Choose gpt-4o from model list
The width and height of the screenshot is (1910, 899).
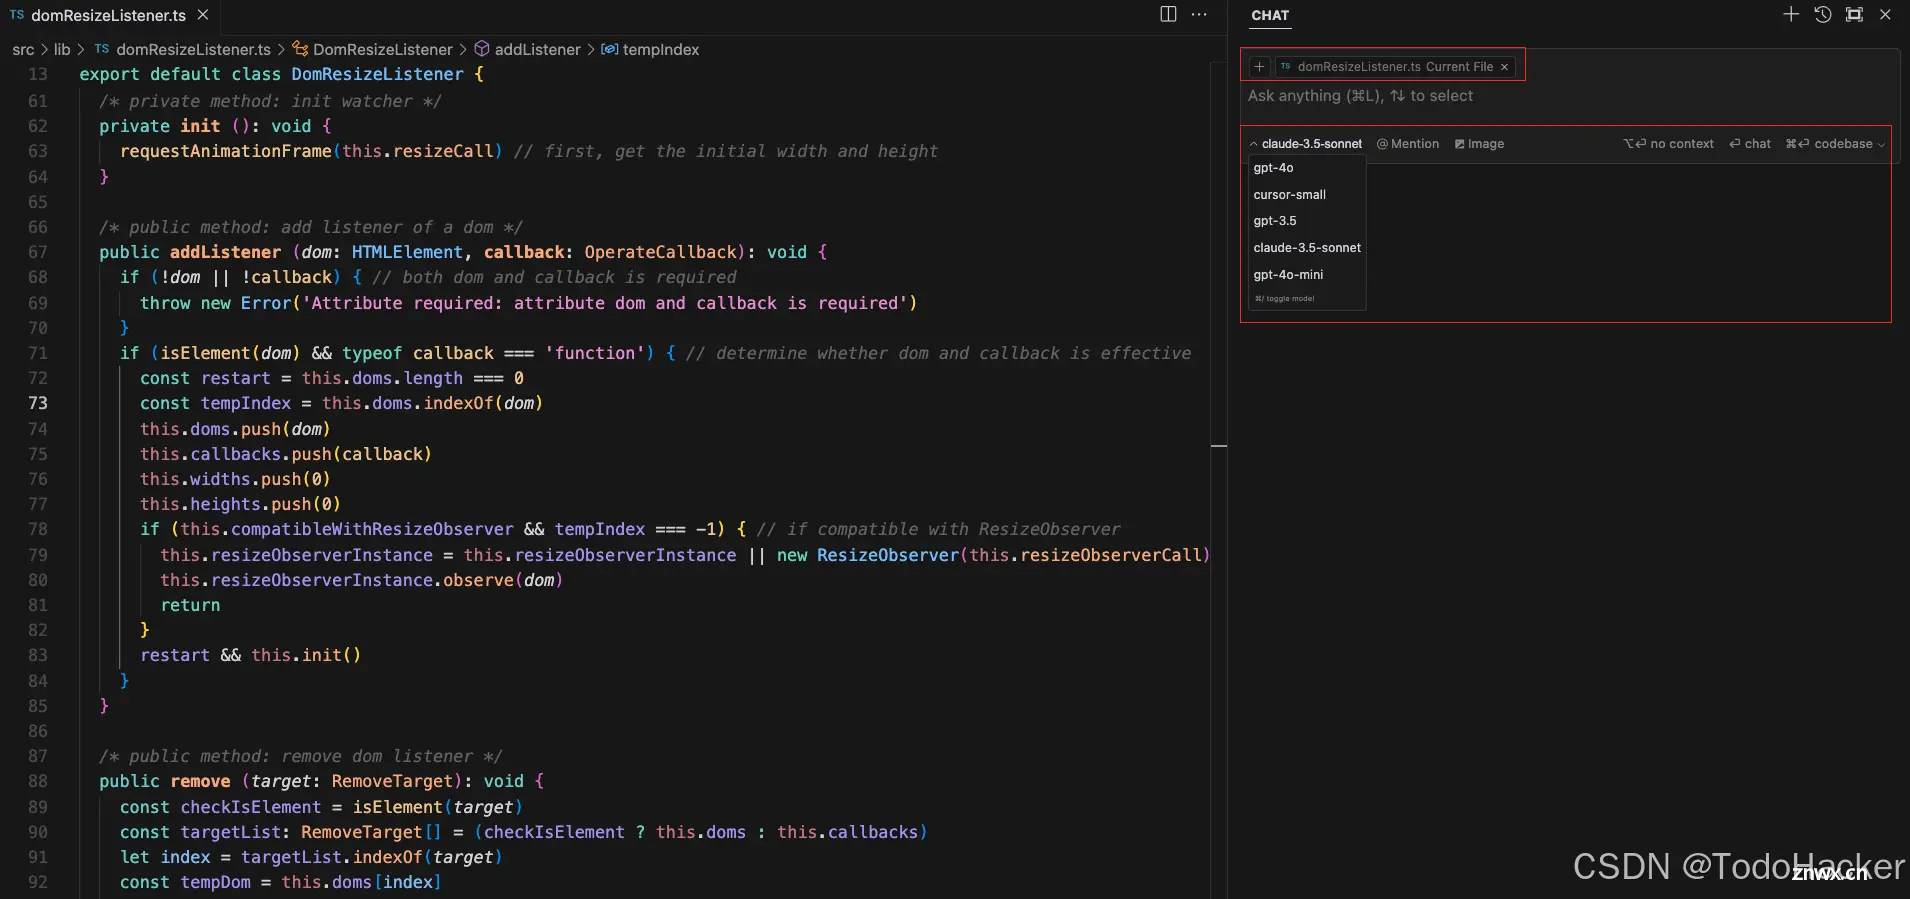1273,168
